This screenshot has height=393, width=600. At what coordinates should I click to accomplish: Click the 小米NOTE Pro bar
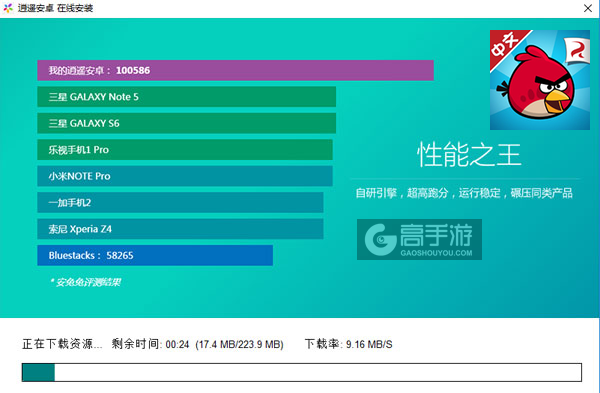[185, 176]
